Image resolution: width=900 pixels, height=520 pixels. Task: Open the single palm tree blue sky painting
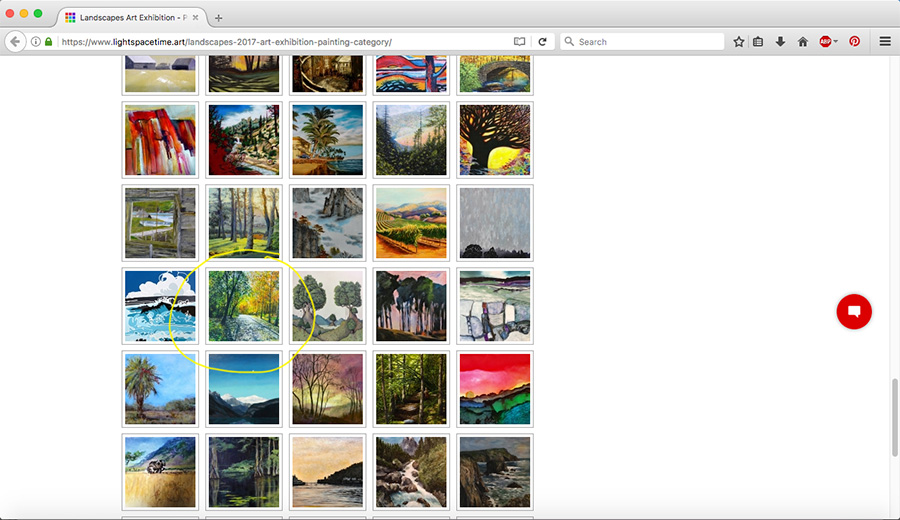pos(160,389)
